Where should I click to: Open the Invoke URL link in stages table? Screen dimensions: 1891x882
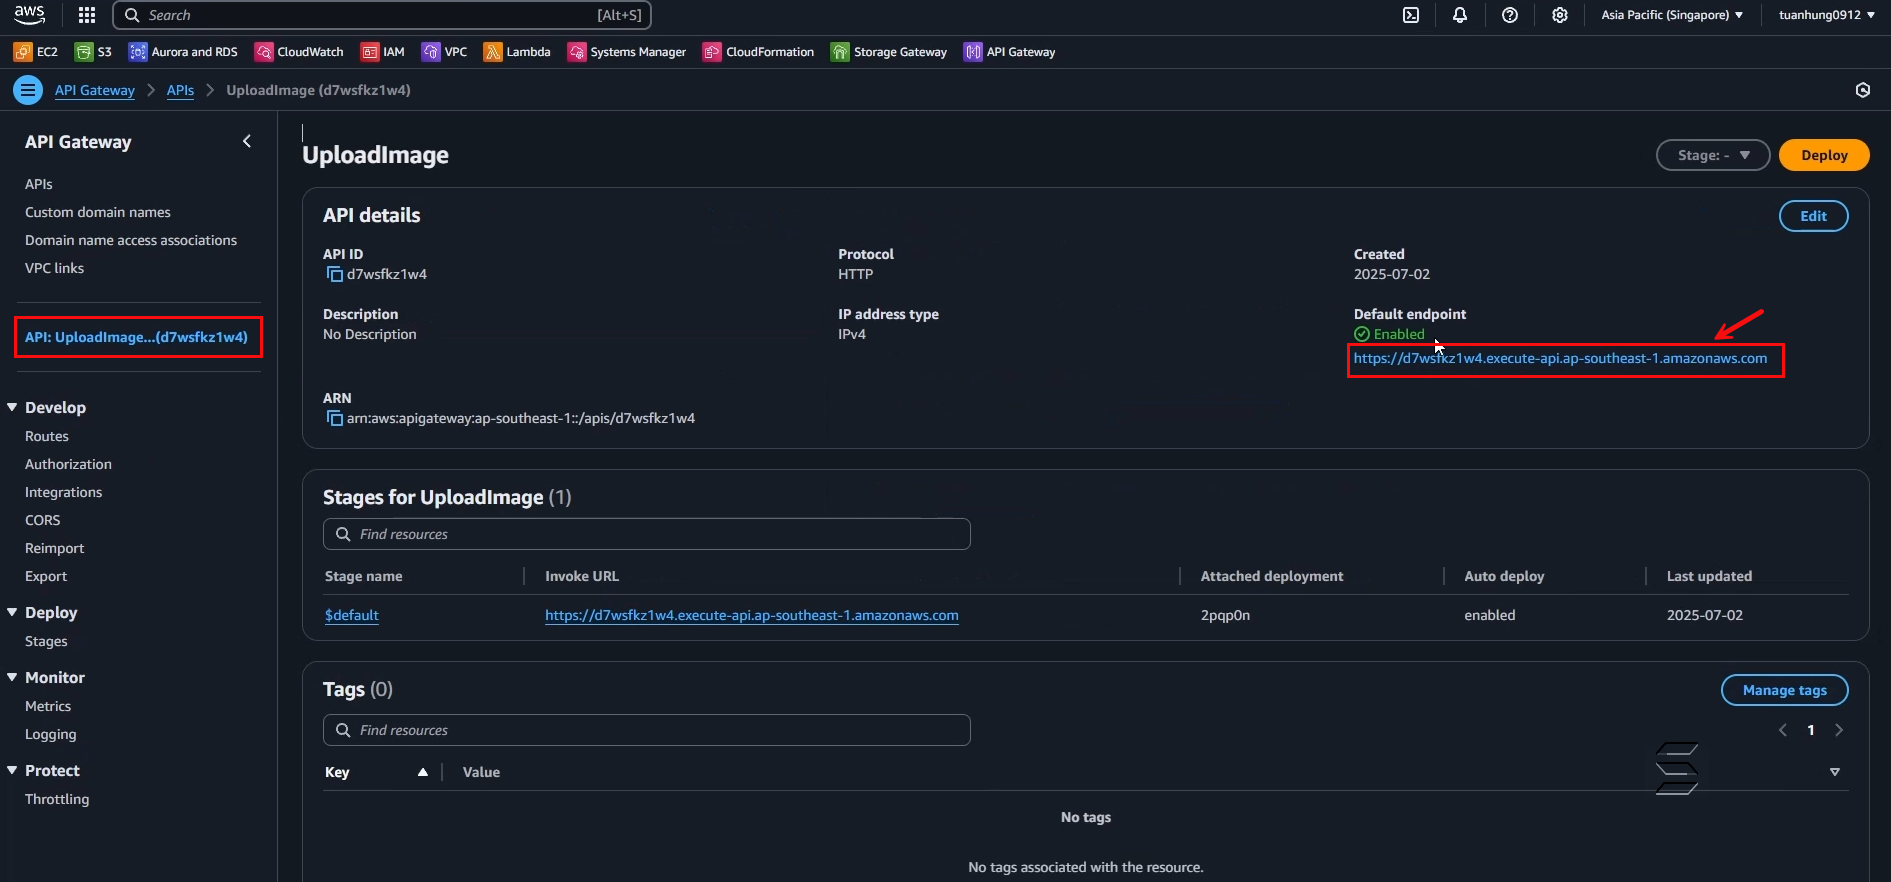(752, 615)
